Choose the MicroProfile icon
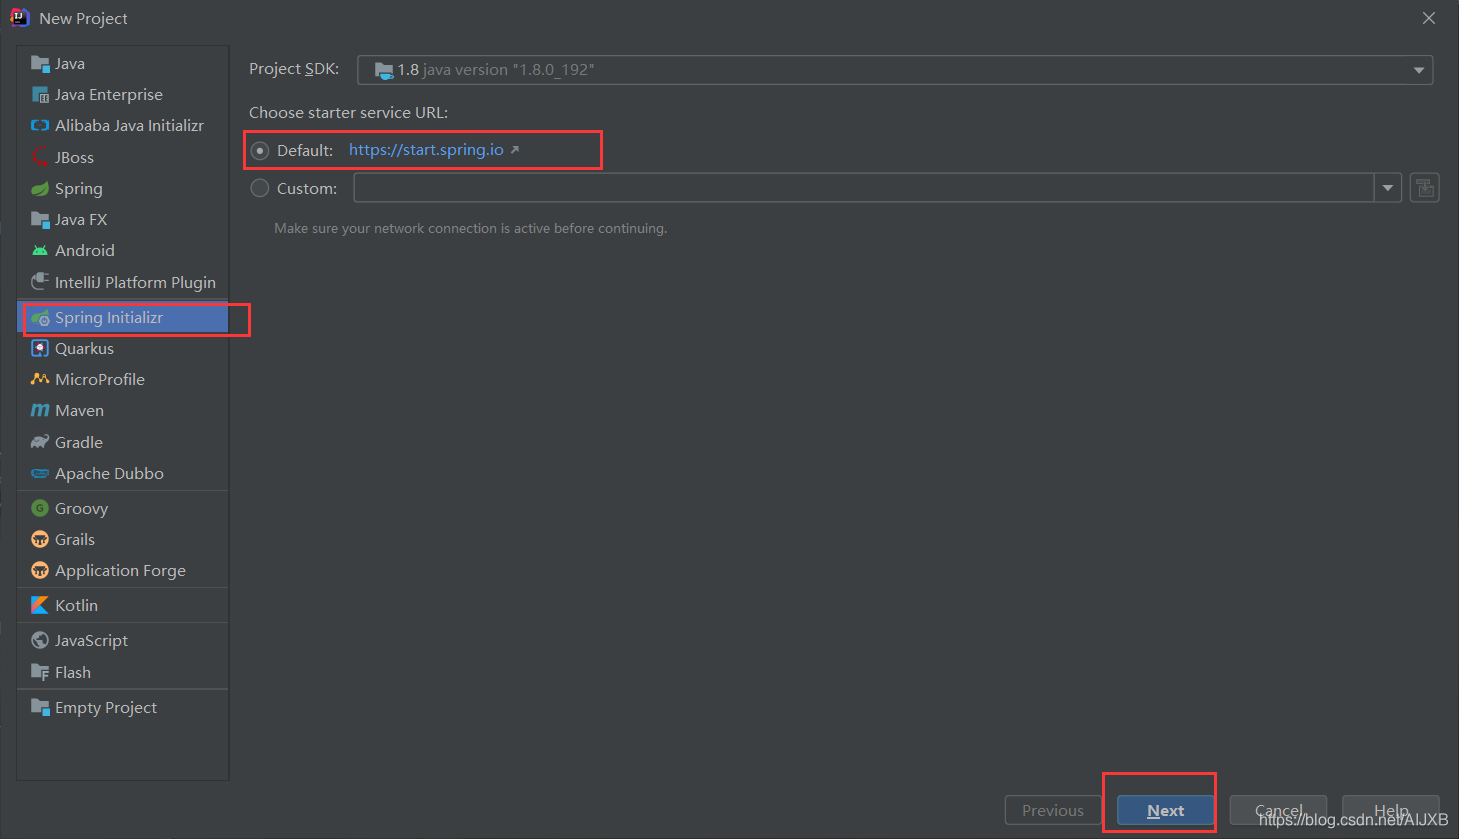 (40, 380)
